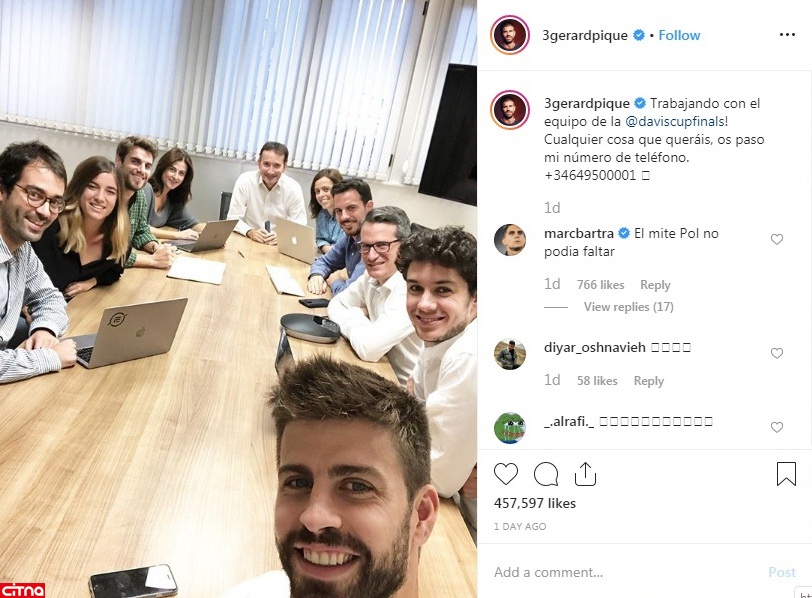Like diyar_oshnavieh's comment with its heart
This screenshot has height=598, width=812.
[776, 353]
